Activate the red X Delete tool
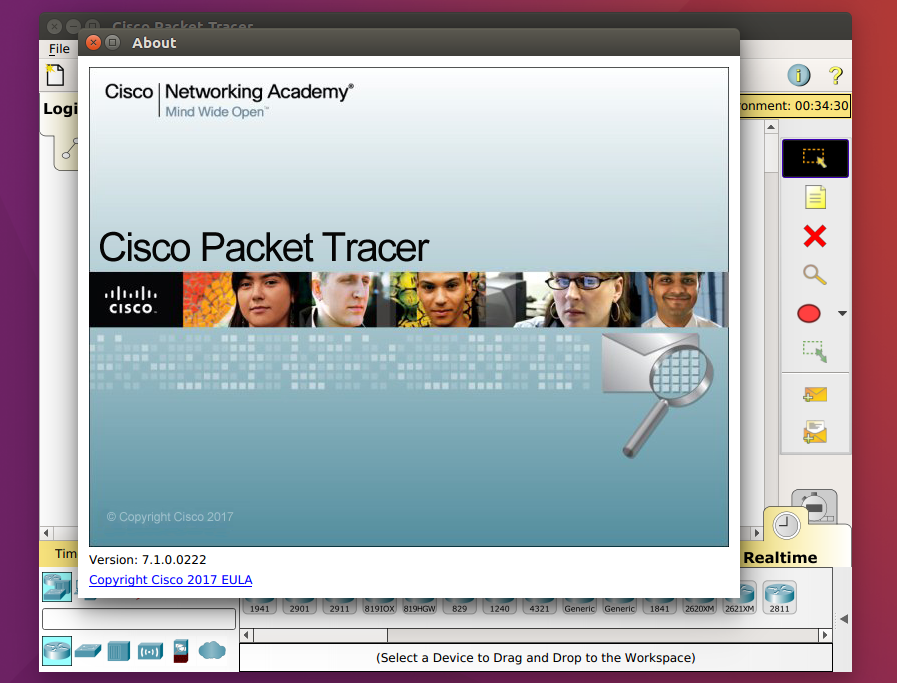This screenshot has height=683, width=897. click(815, 236)
